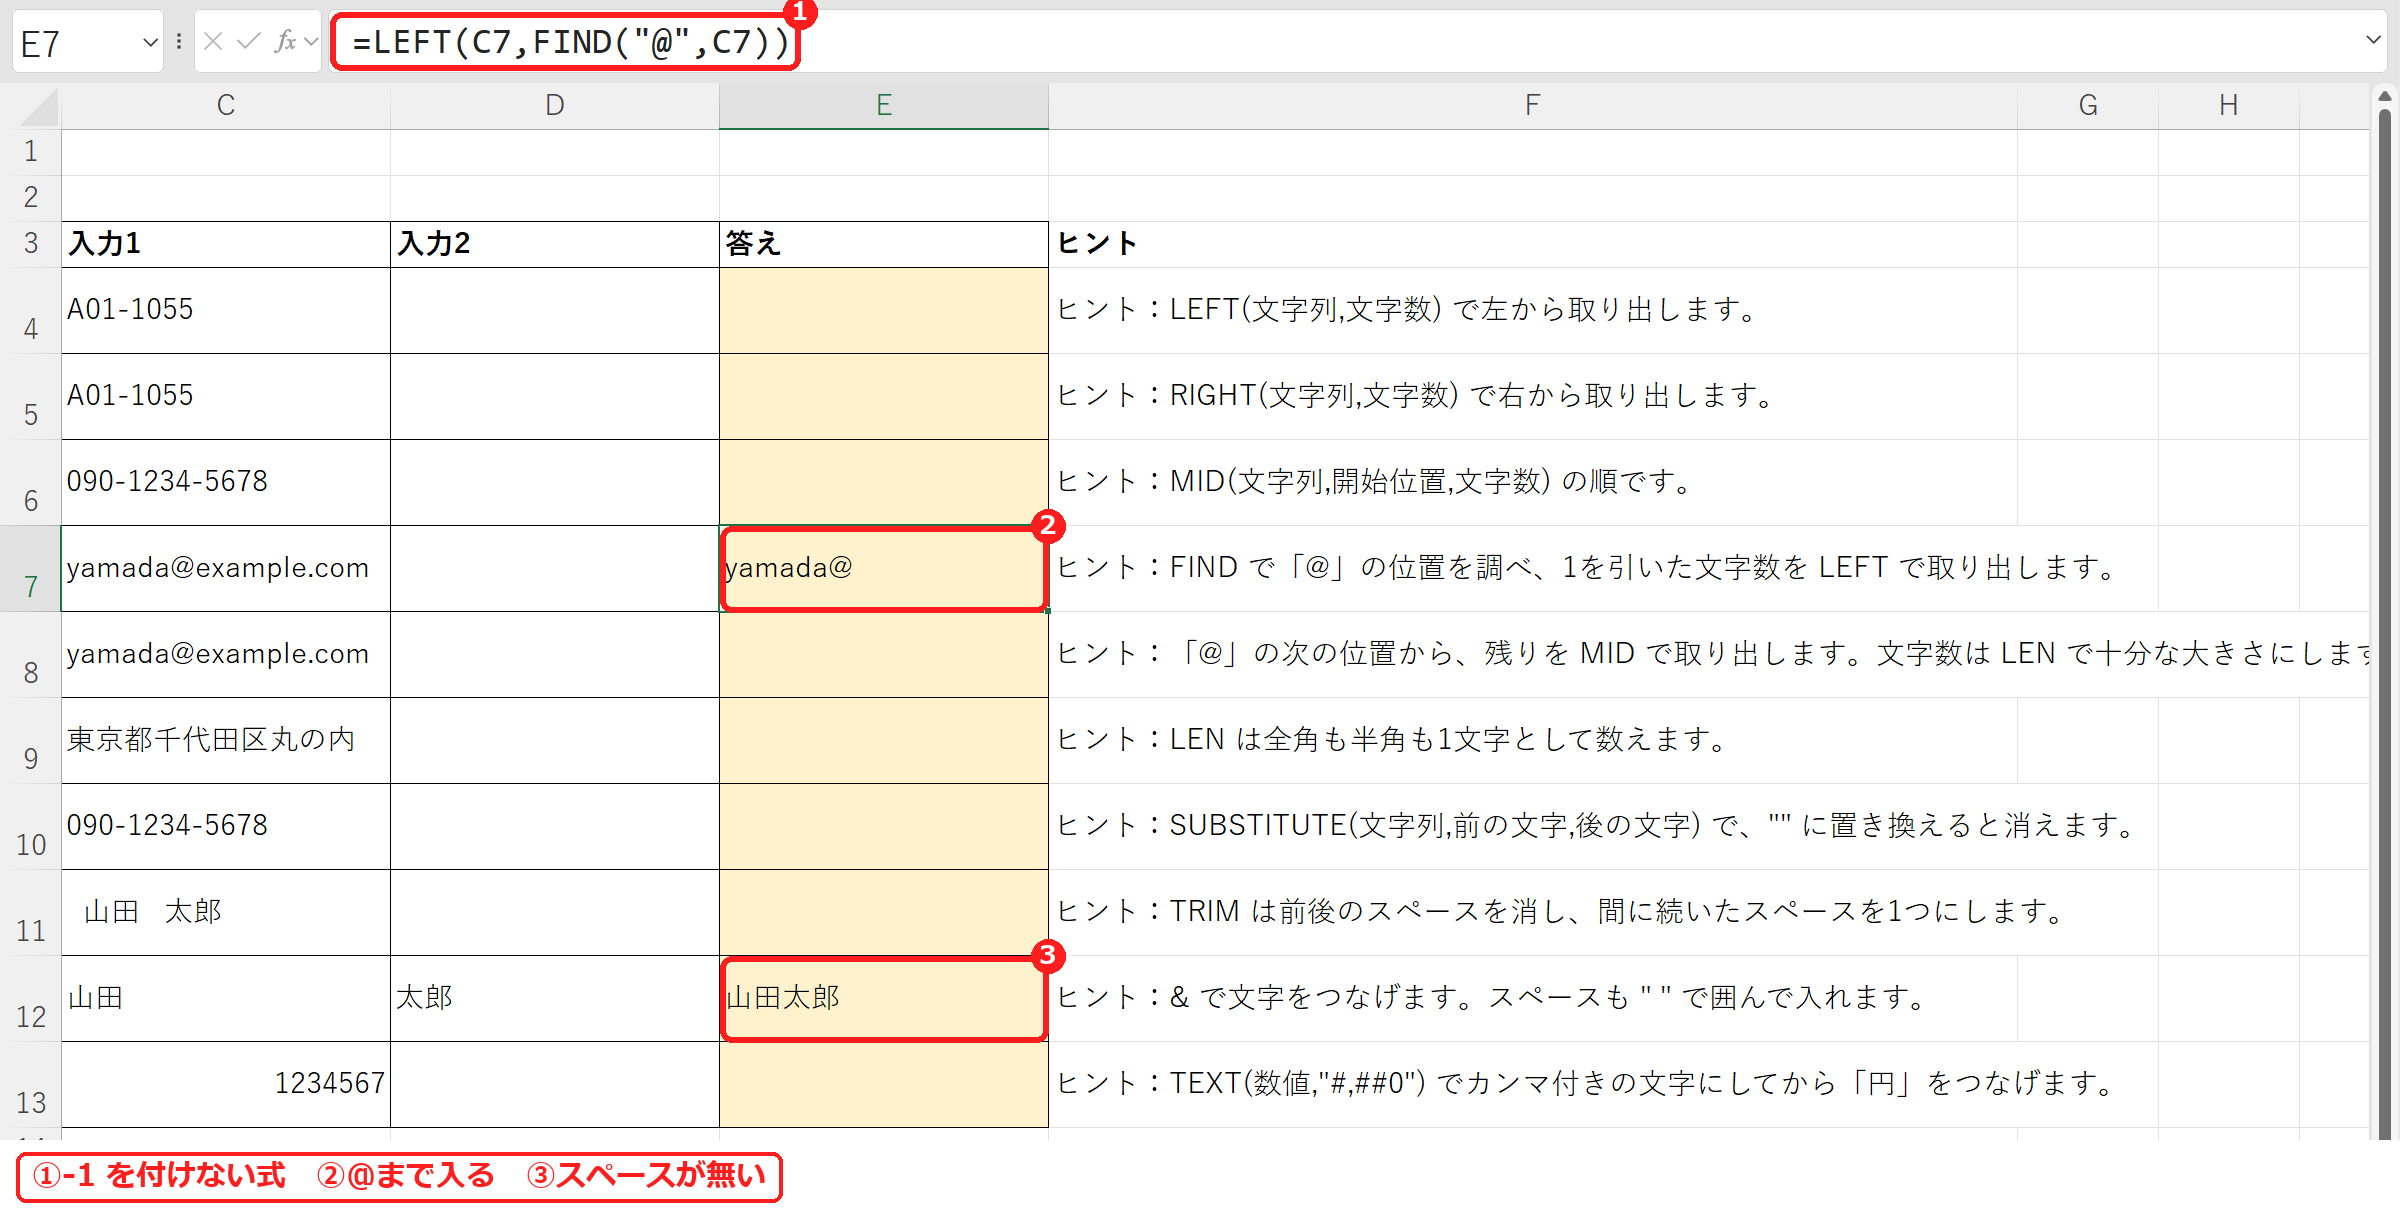Click the hint about RIGHT(文字列,文字数)
Image resolution: width=2400 pixels, height=1210 pixels.
coord(1416,396)
